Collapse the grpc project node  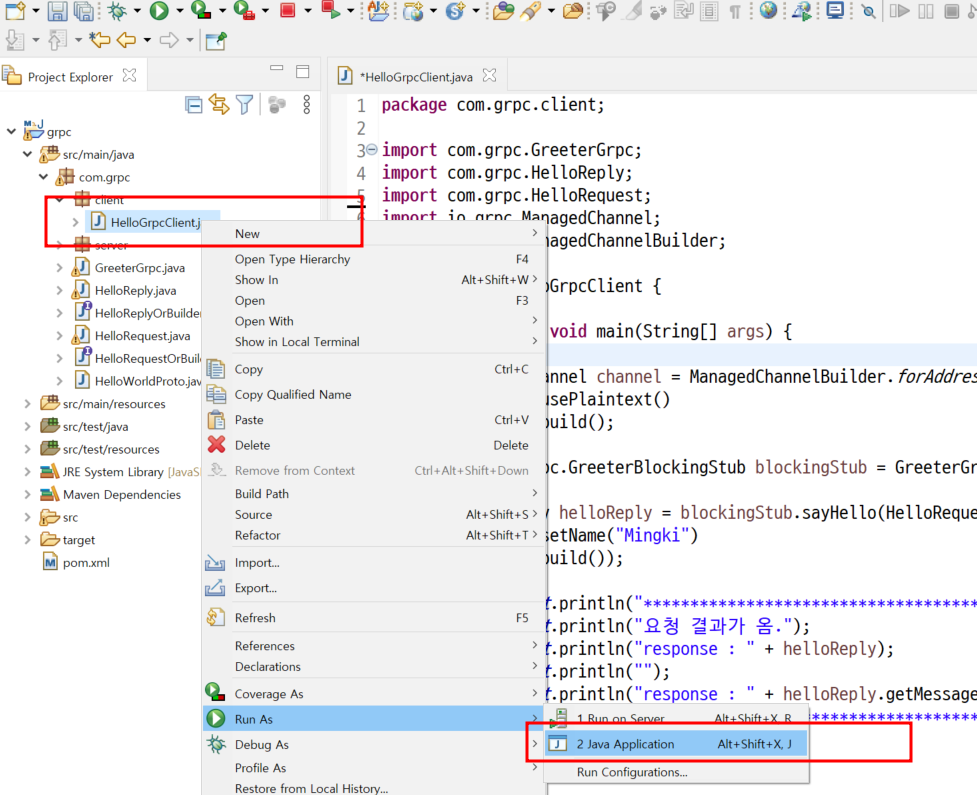(x=11, y=131)
